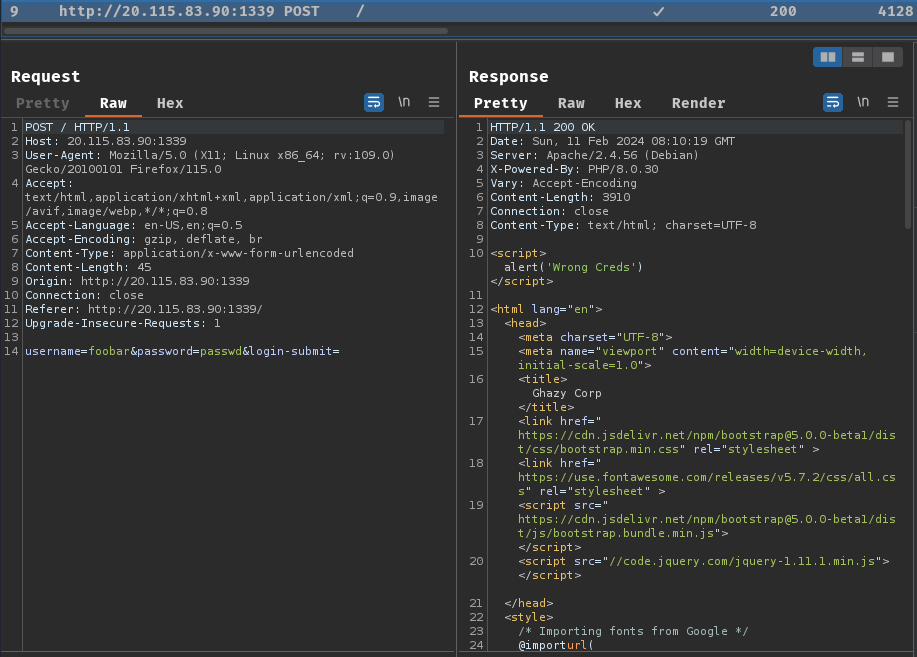Viewport: 917px width, 657px height.
Task: Toggle word wrap in Request panel
Action: point(374,102)
